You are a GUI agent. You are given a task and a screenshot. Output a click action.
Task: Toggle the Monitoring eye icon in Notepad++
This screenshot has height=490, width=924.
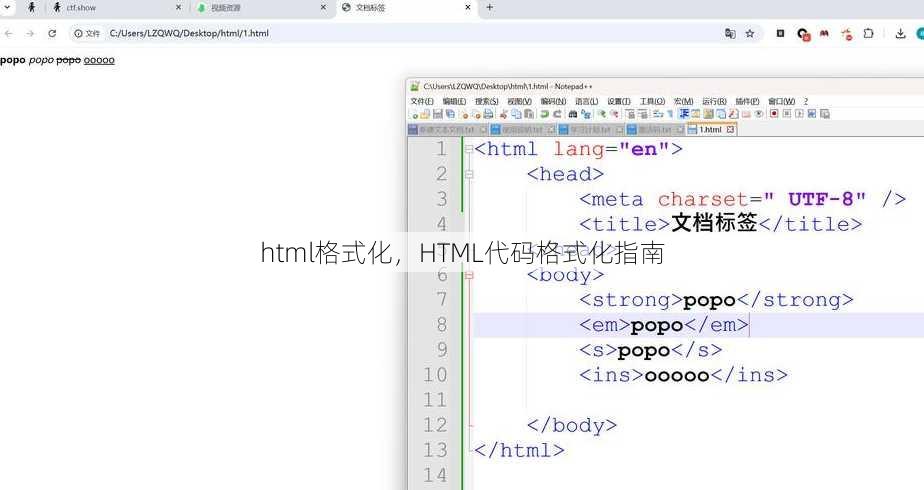tap(758, 114)
